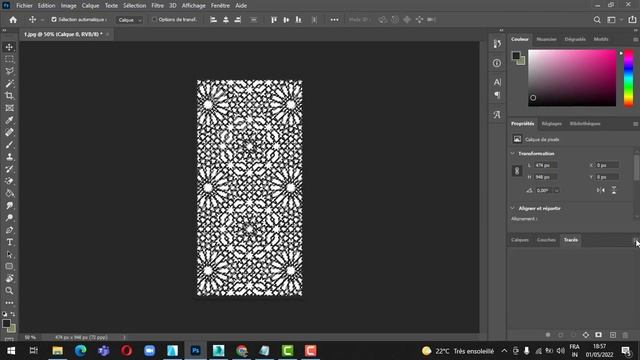The width and height of the screenshot is (640, 360).
Task: Select the Smudge tool
Action: [x=9, y=206]
